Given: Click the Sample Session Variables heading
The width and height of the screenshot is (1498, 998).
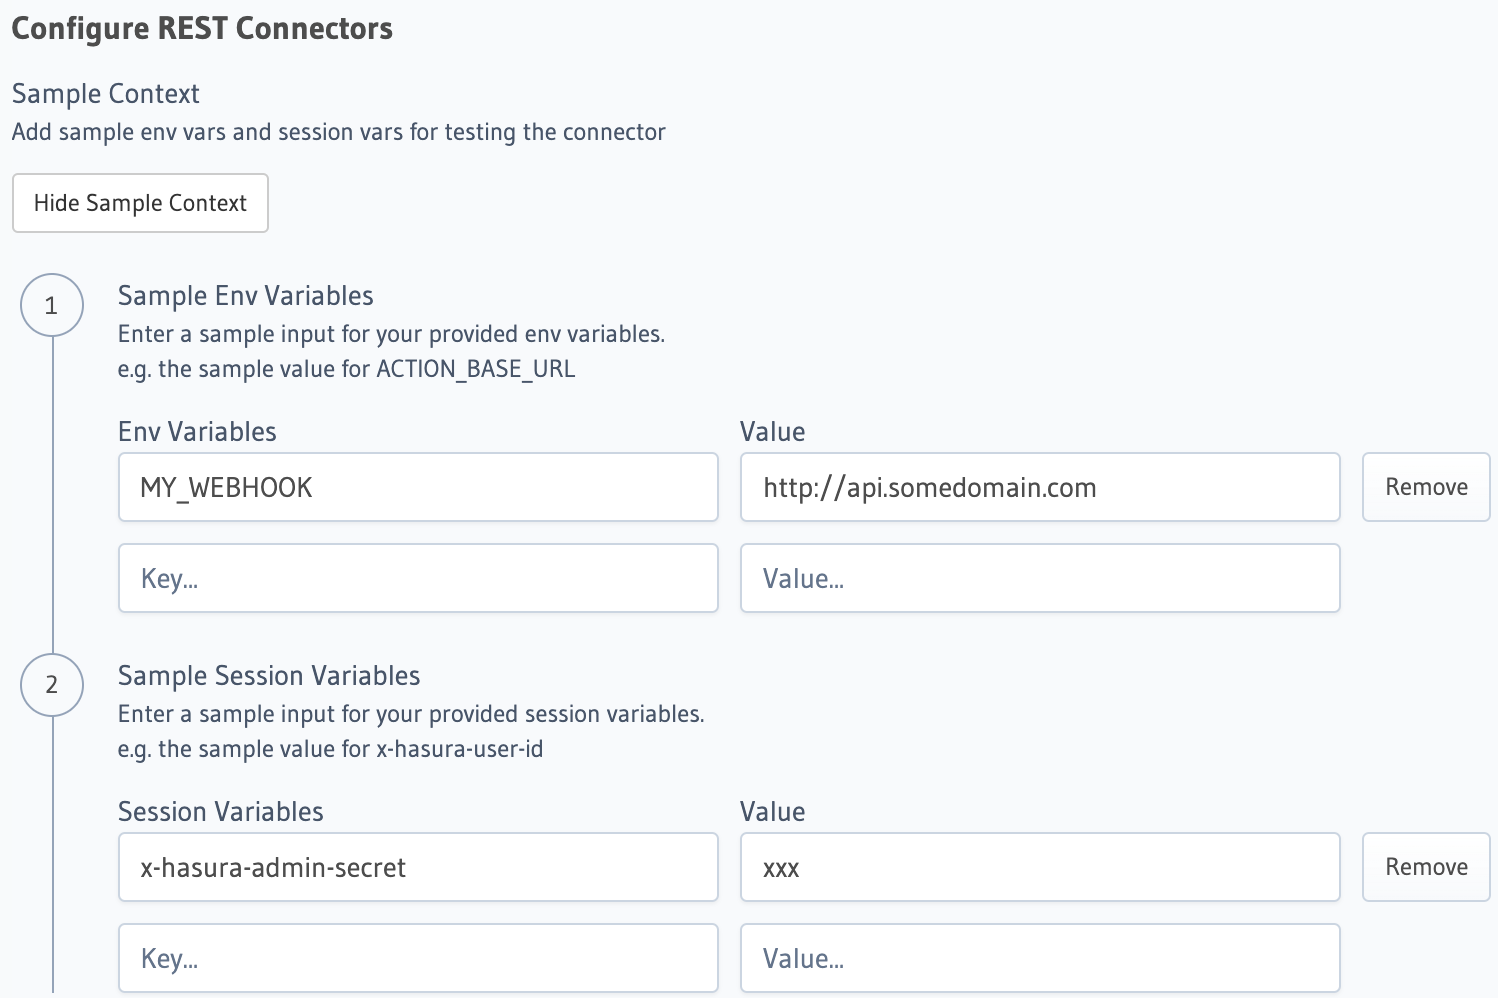Looking at the screenshot, I should coord(269,675).
